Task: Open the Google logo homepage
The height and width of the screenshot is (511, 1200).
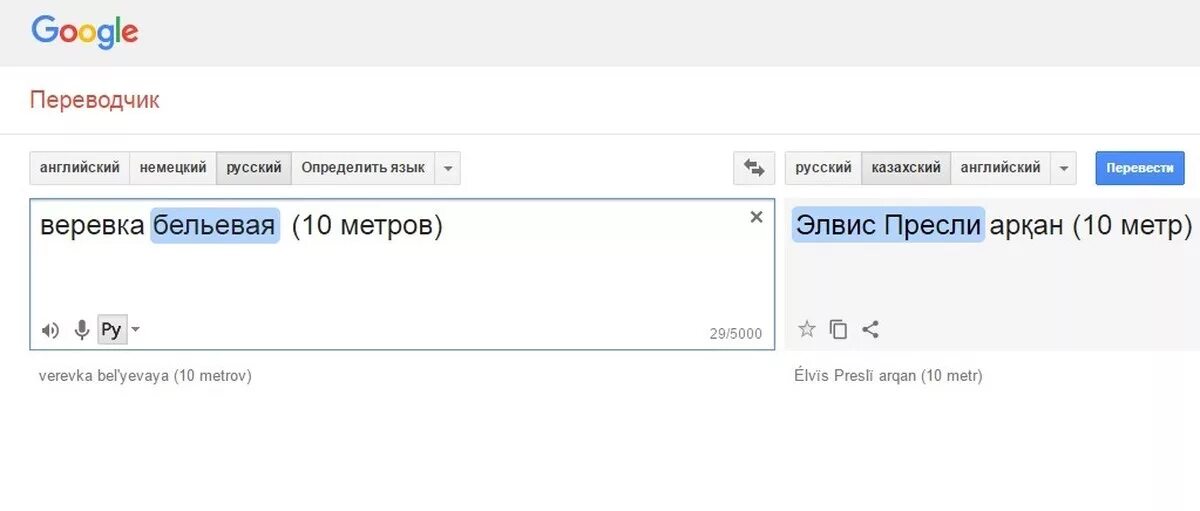Action: coord(85,32)
